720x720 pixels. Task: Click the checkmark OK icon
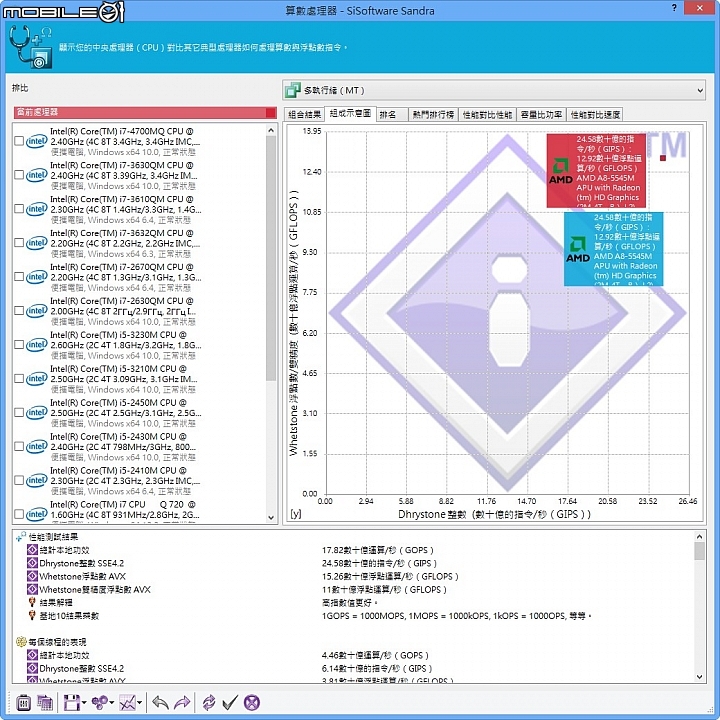[230, 703]
